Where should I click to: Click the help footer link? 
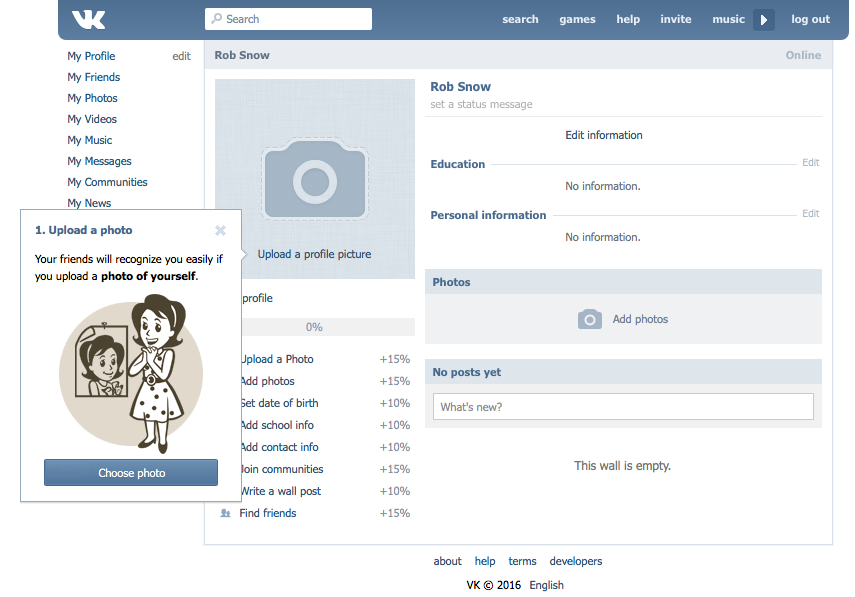pyautogui.click(x=485, y=561)
